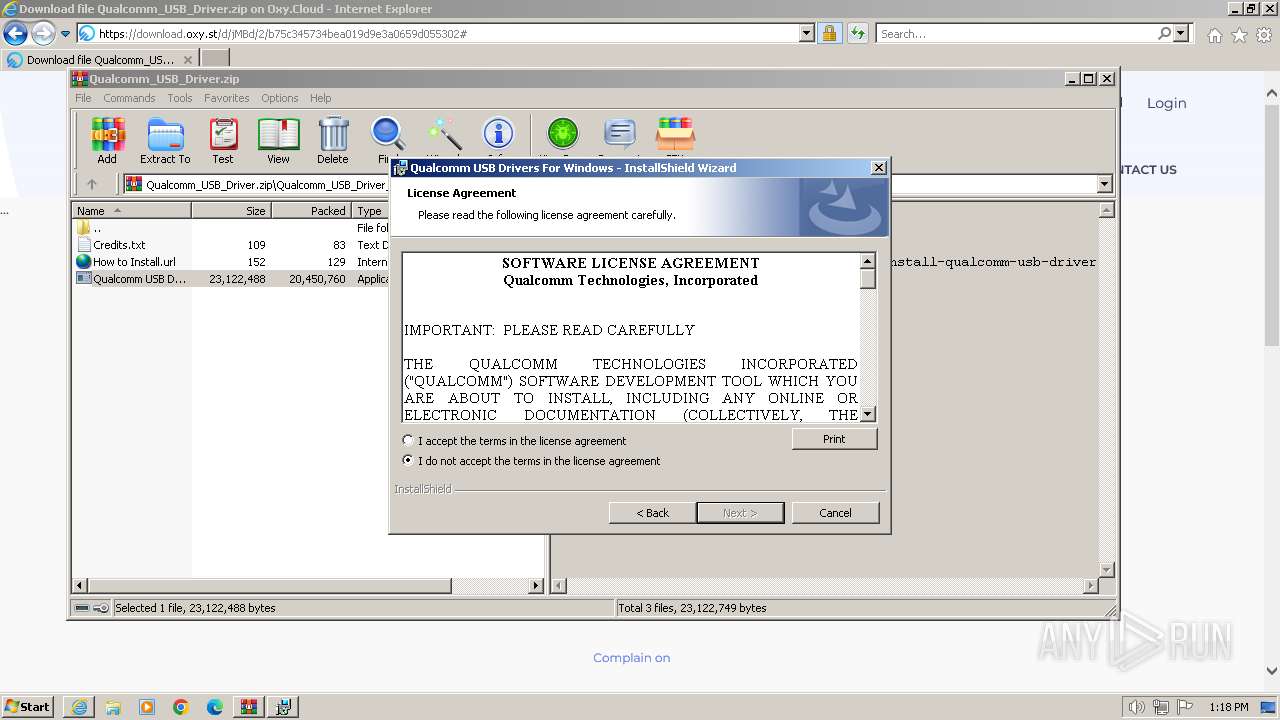The image size is (1280, 720).
Task: Click the Delete trash can icon
Action: pos(333,140)
